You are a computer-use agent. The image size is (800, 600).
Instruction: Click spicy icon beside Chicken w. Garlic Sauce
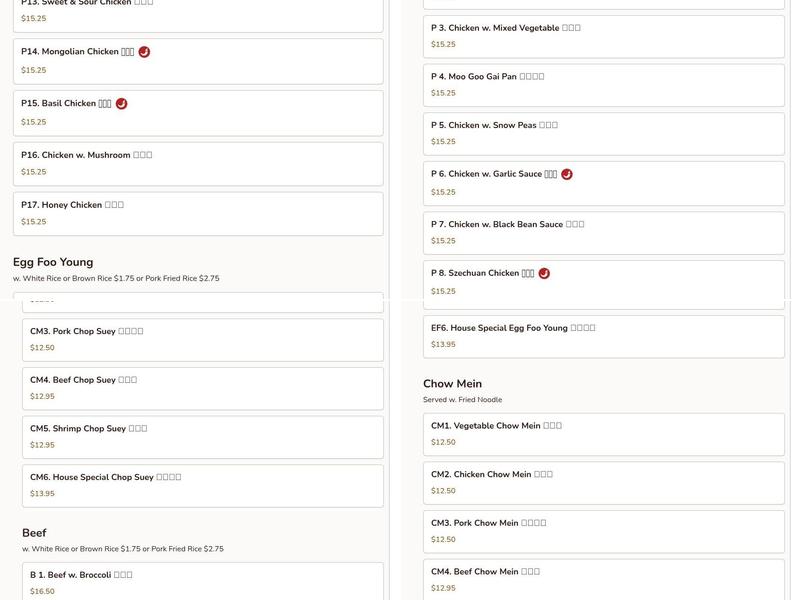[567, 174]
